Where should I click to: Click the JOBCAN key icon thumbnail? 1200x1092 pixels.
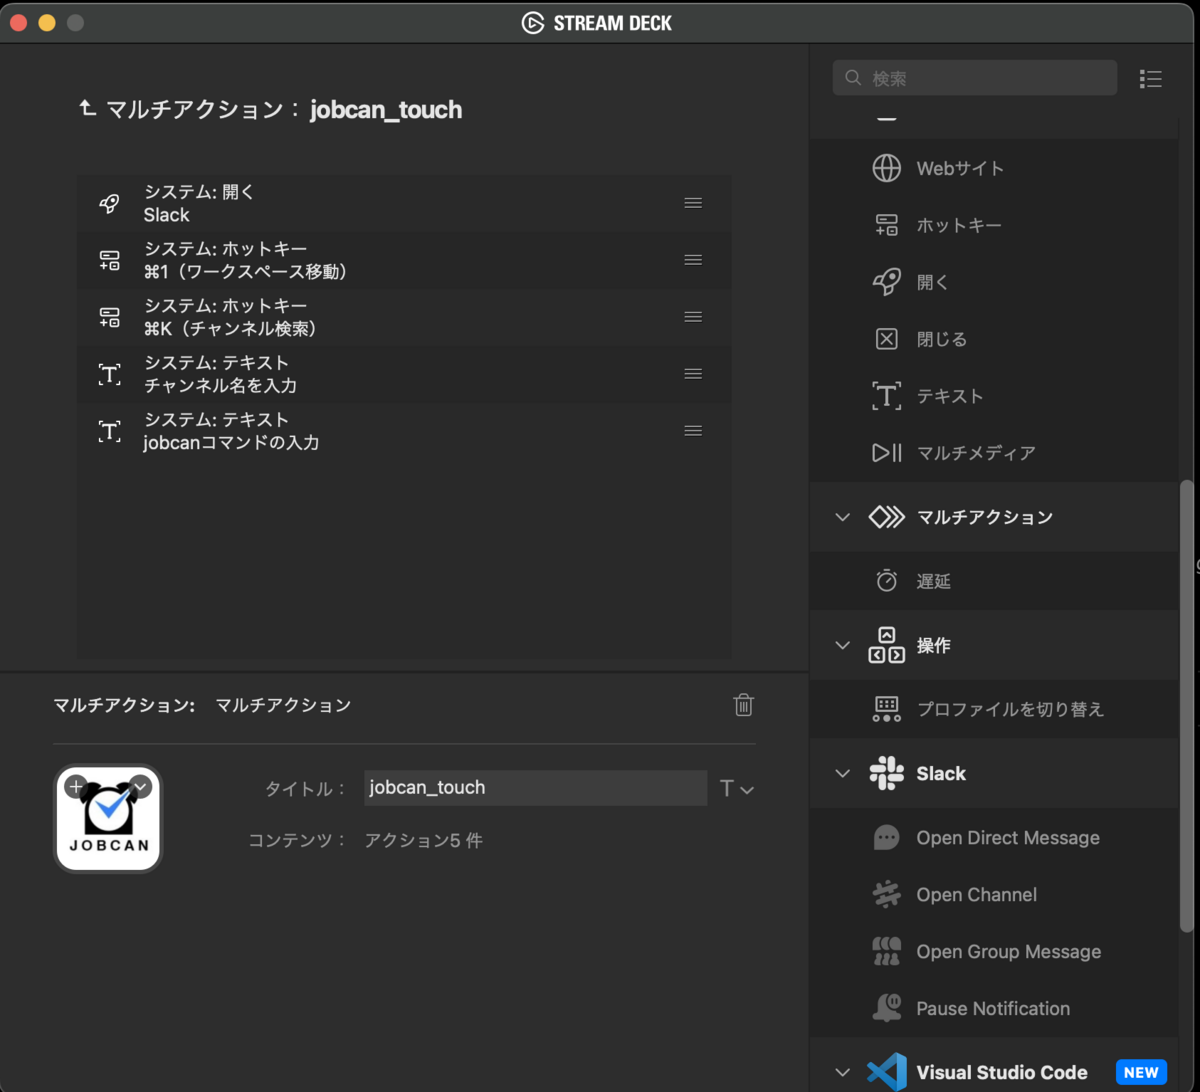coord(108,819)
